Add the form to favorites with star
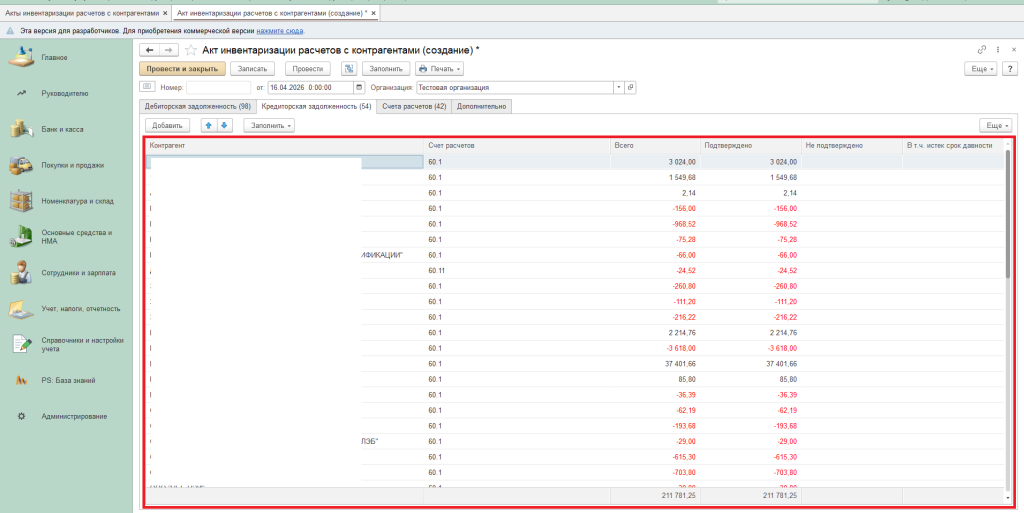The height and width of the screenshot is (513, 1024). tap(190, 49)
